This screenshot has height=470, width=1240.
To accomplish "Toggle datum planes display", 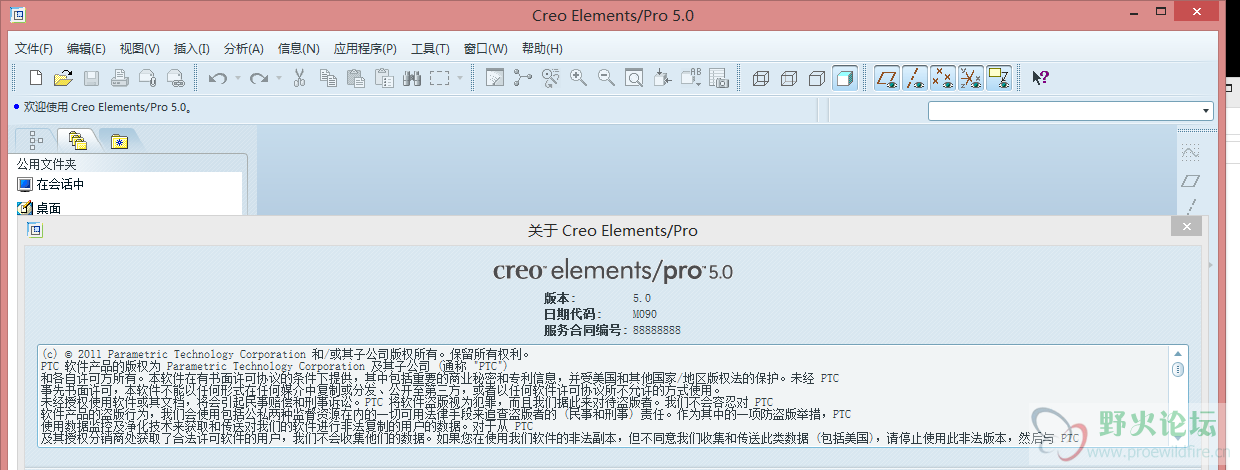I will 887,77.
